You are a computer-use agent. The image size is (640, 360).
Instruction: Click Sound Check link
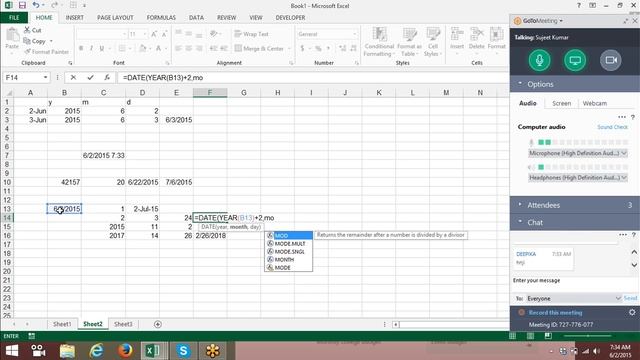pos(612,127)
